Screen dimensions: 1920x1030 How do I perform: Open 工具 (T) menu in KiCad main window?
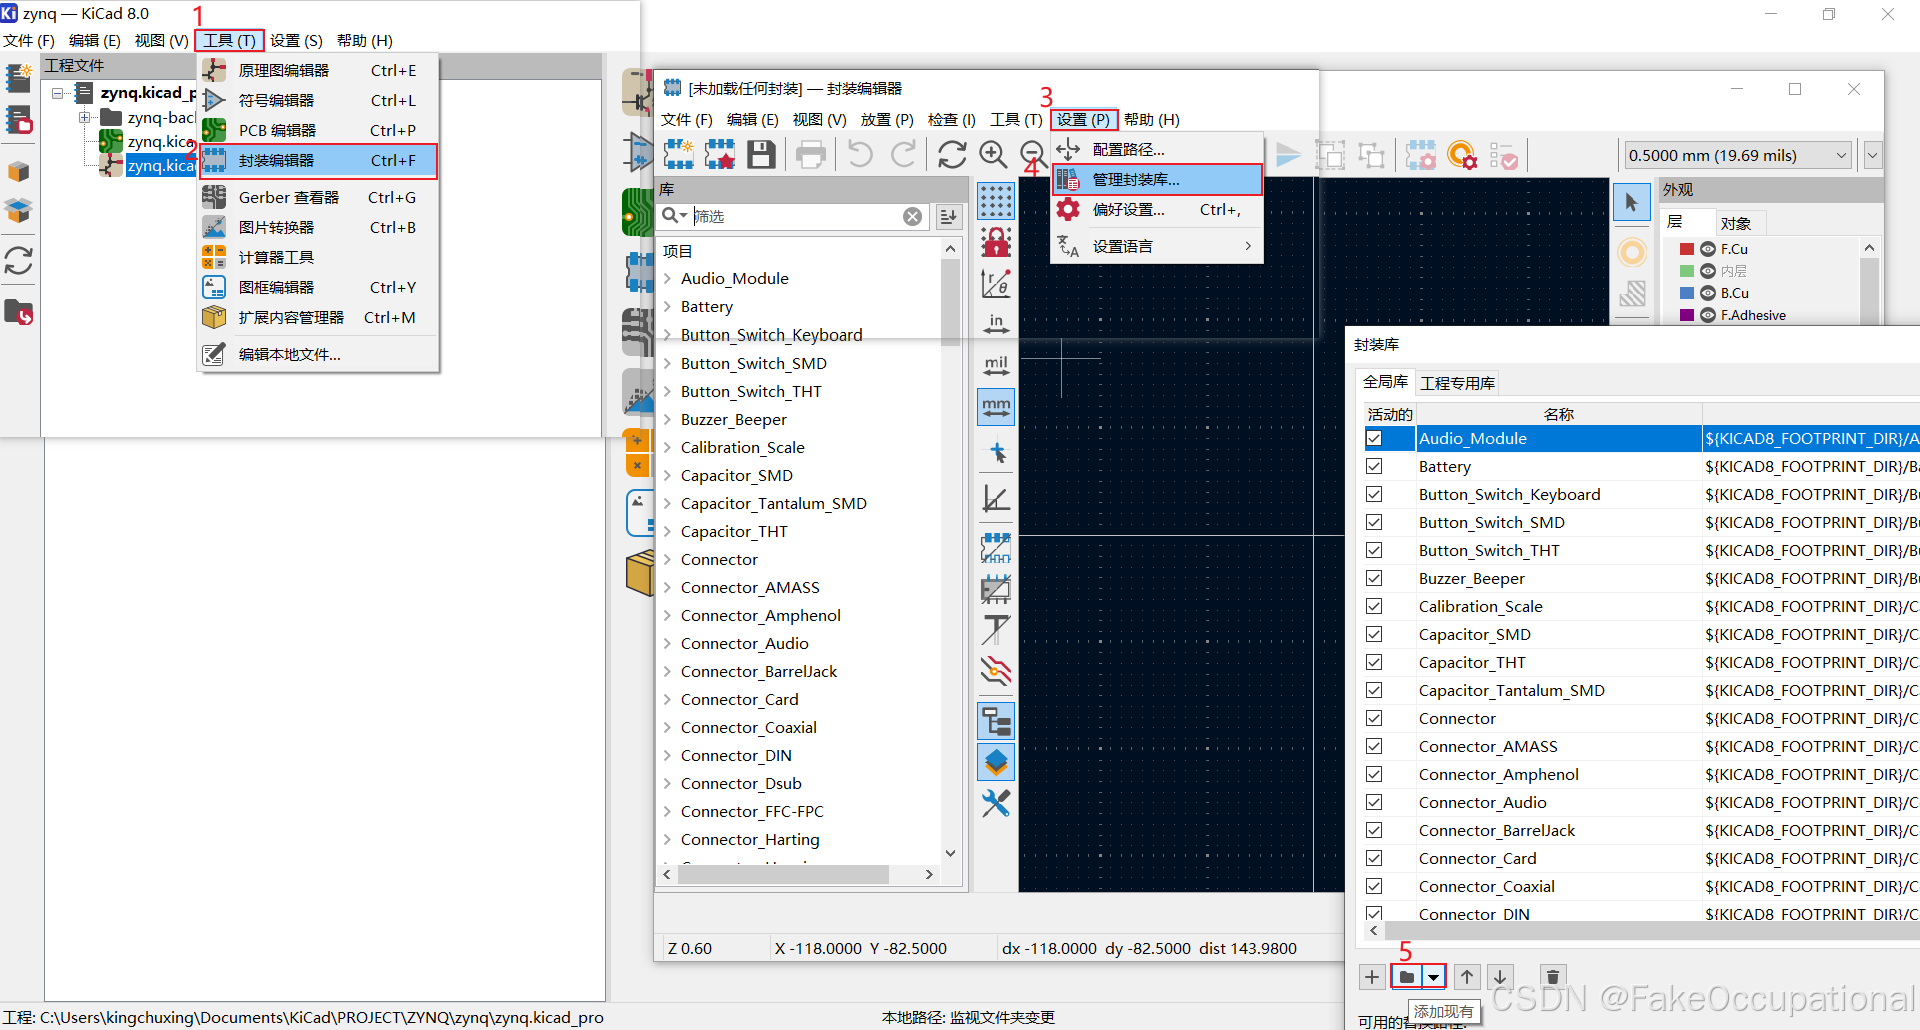(230, 40)
